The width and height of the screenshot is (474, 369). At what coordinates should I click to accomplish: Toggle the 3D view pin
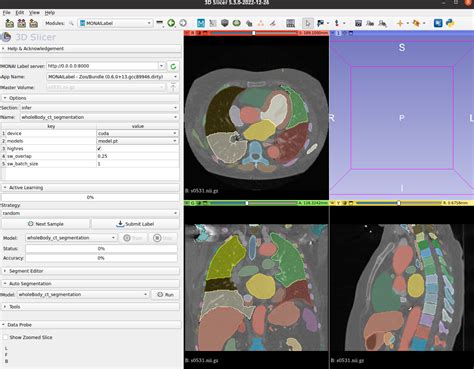click(332, 33)
